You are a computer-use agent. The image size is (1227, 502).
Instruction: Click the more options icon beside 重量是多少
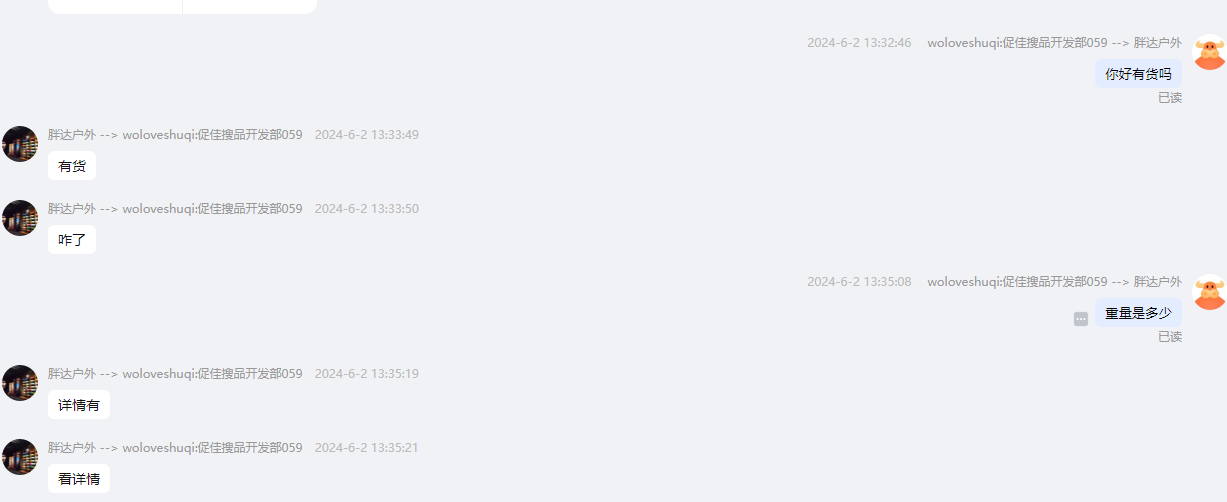tap(1081, 319)
